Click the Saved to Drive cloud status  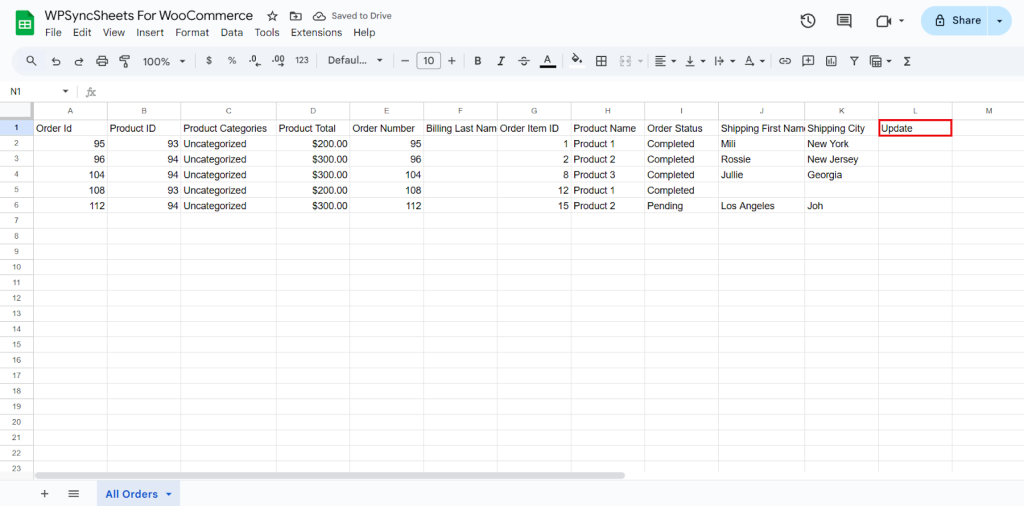tap(352, 16)
